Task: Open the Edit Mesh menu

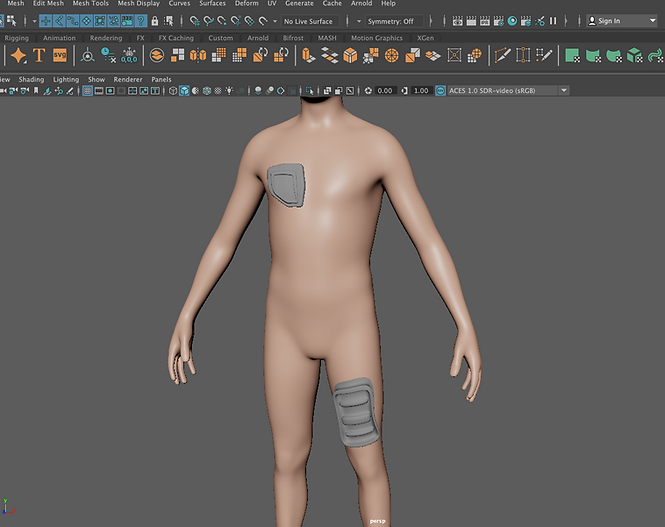Action: (x=48, y=3)
